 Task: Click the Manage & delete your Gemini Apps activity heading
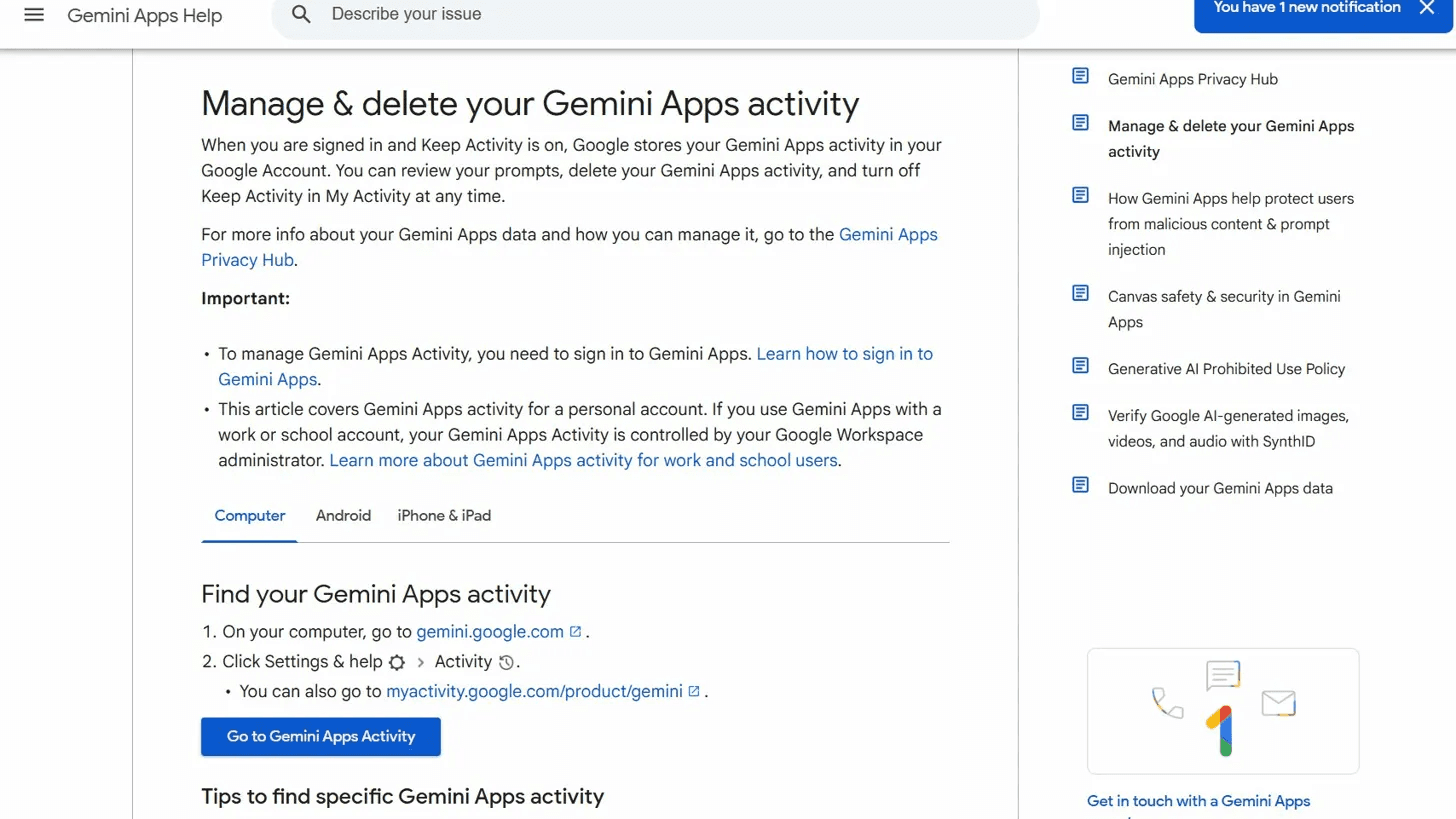coord(530,104)
